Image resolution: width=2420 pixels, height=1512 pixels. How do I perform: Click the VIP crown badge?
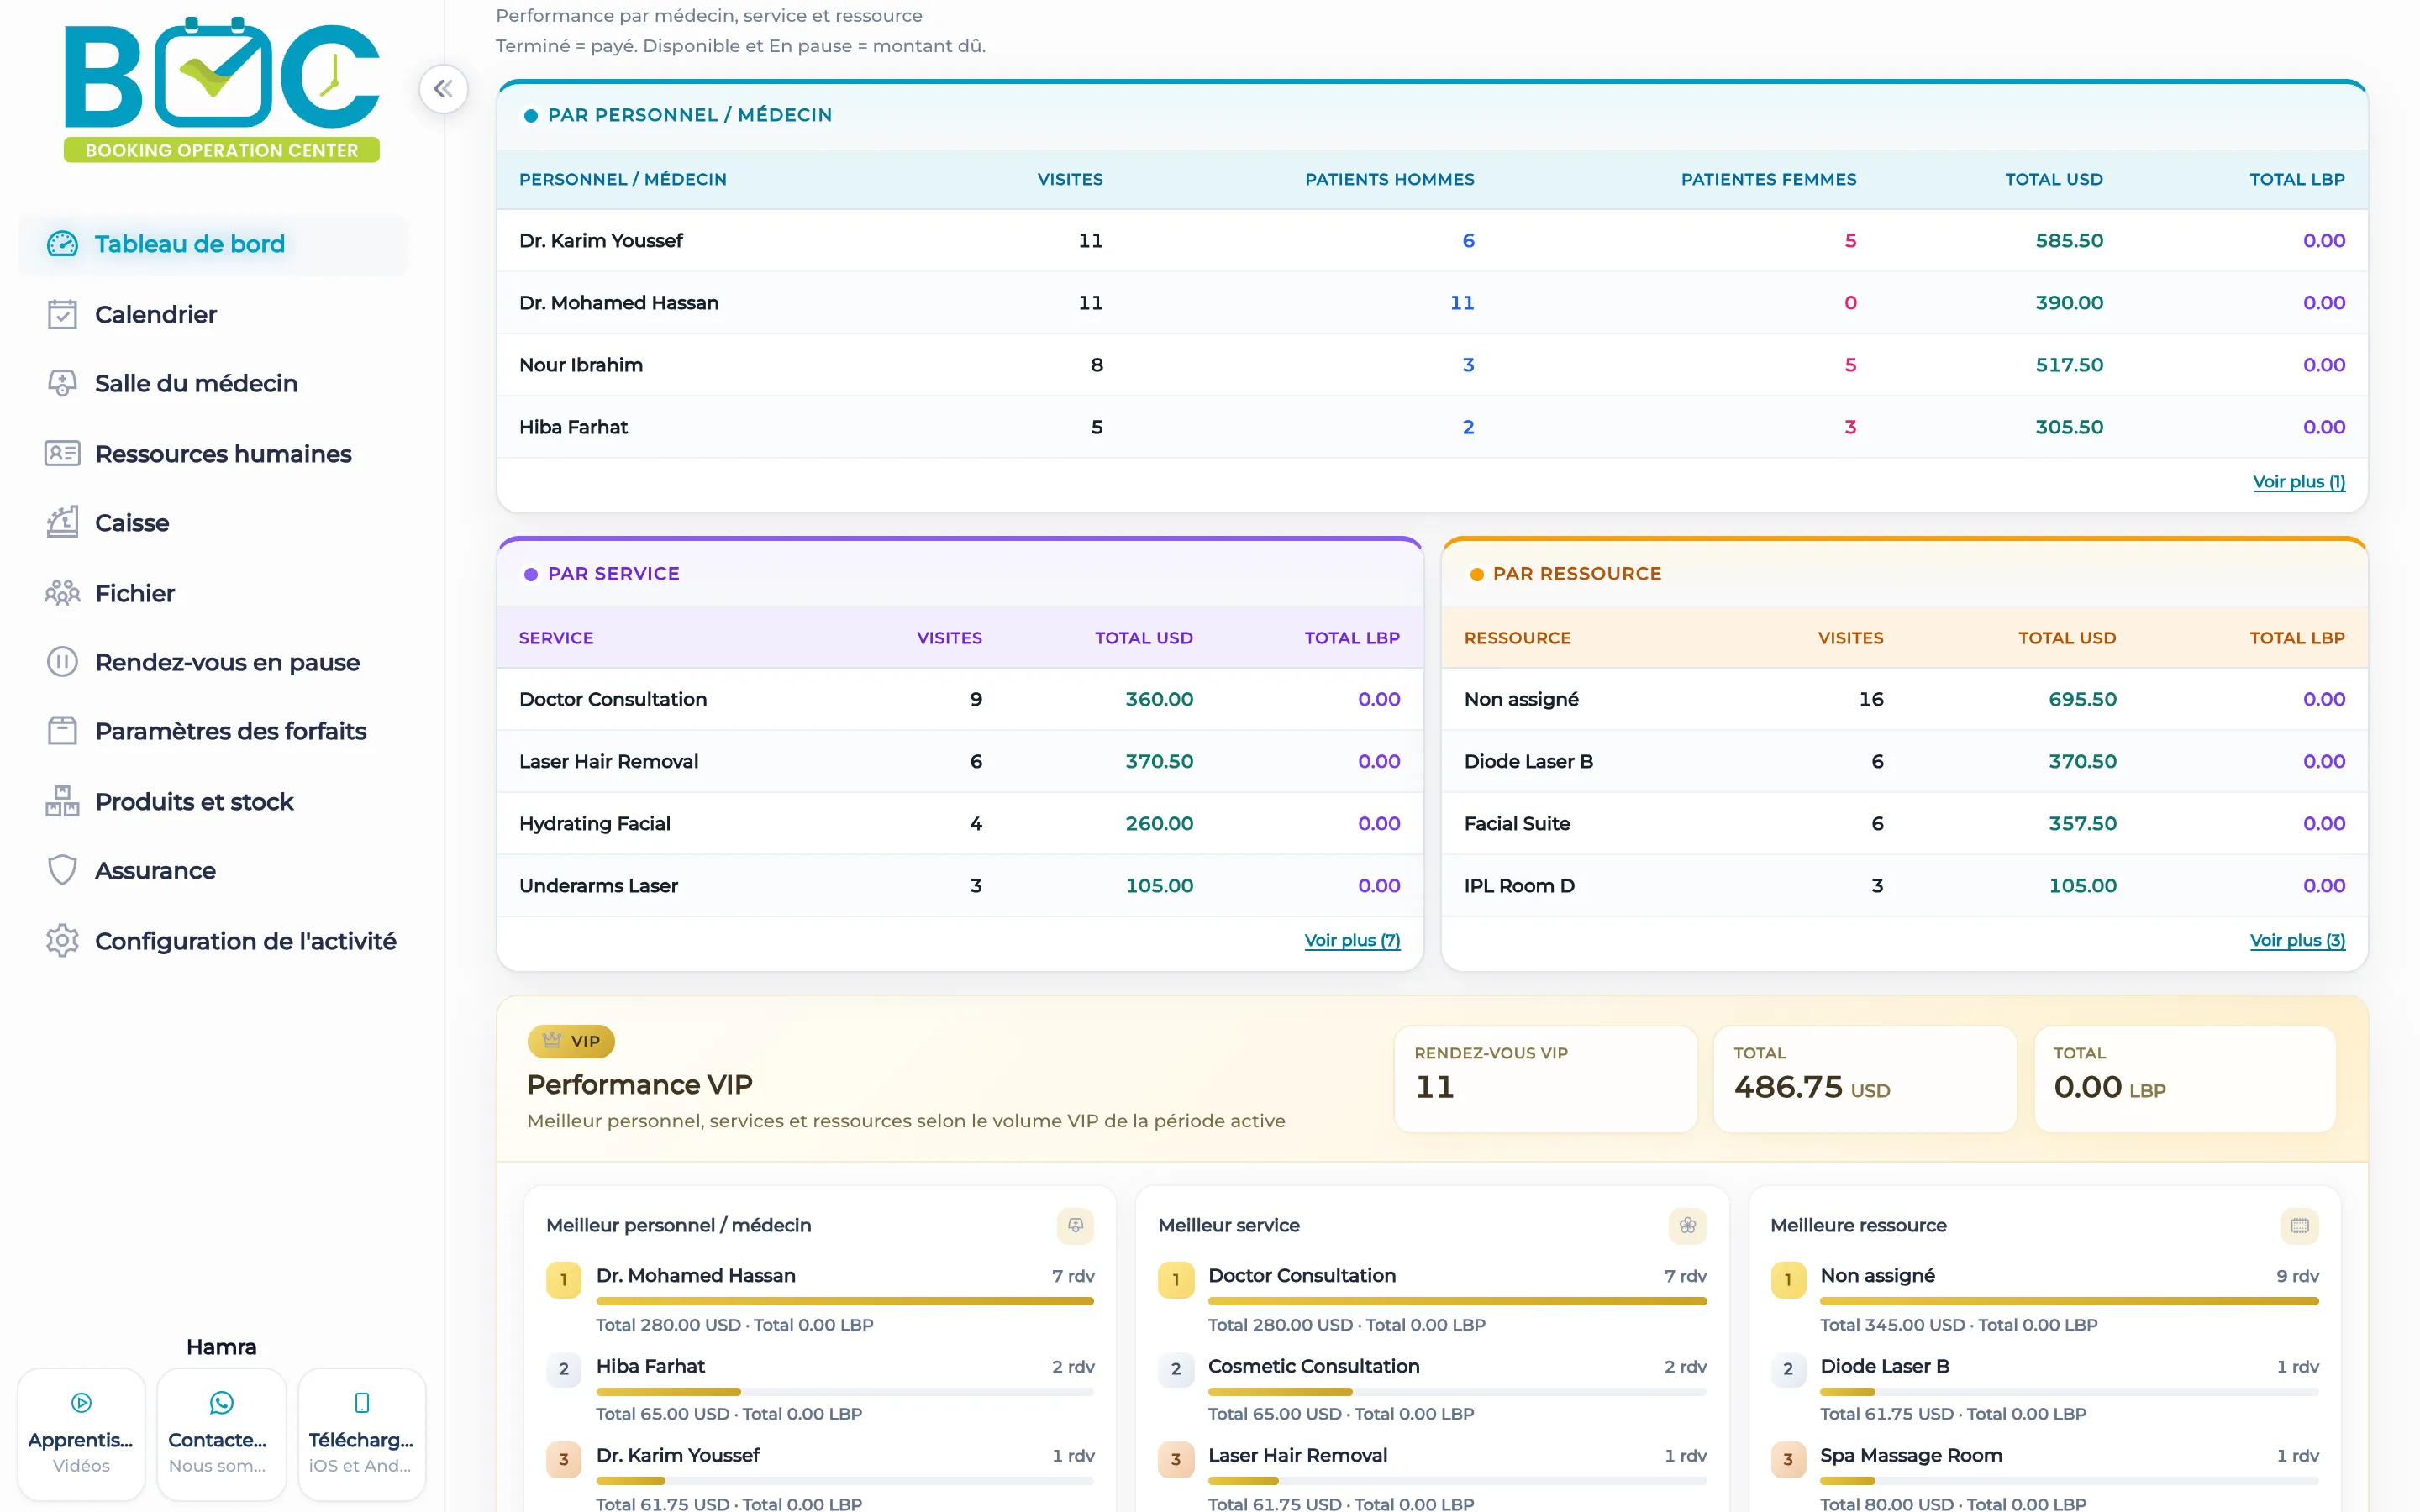(x=571, y=1041)
